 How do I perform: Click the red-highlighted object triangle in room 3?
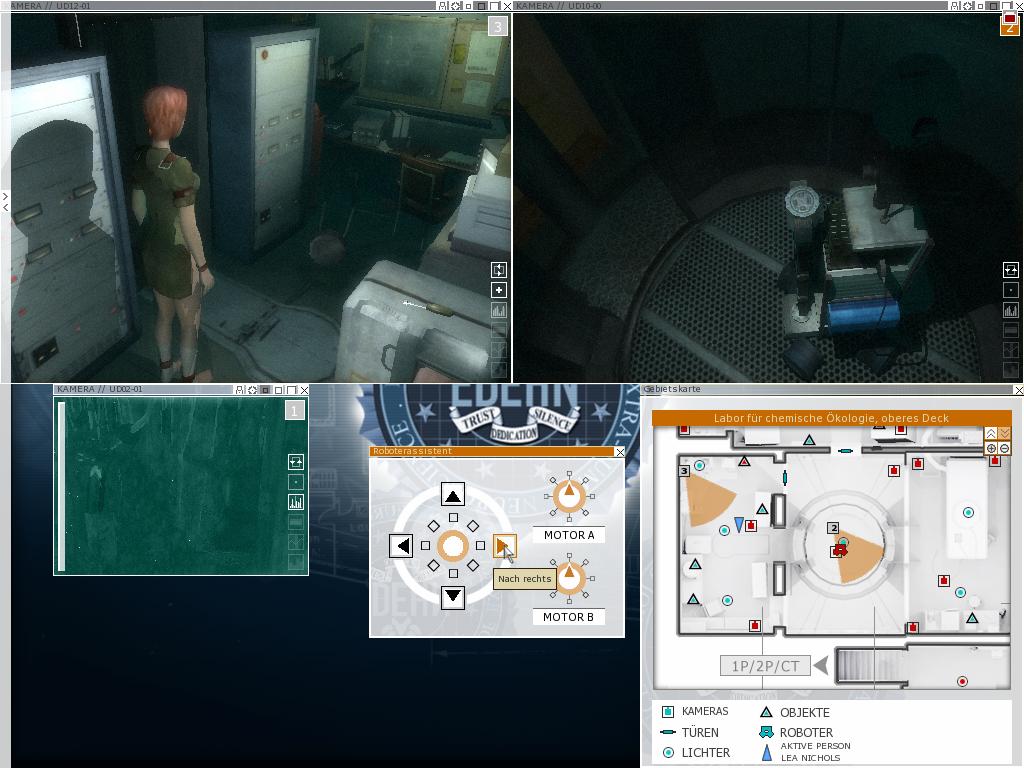click(x=744, y=462)
